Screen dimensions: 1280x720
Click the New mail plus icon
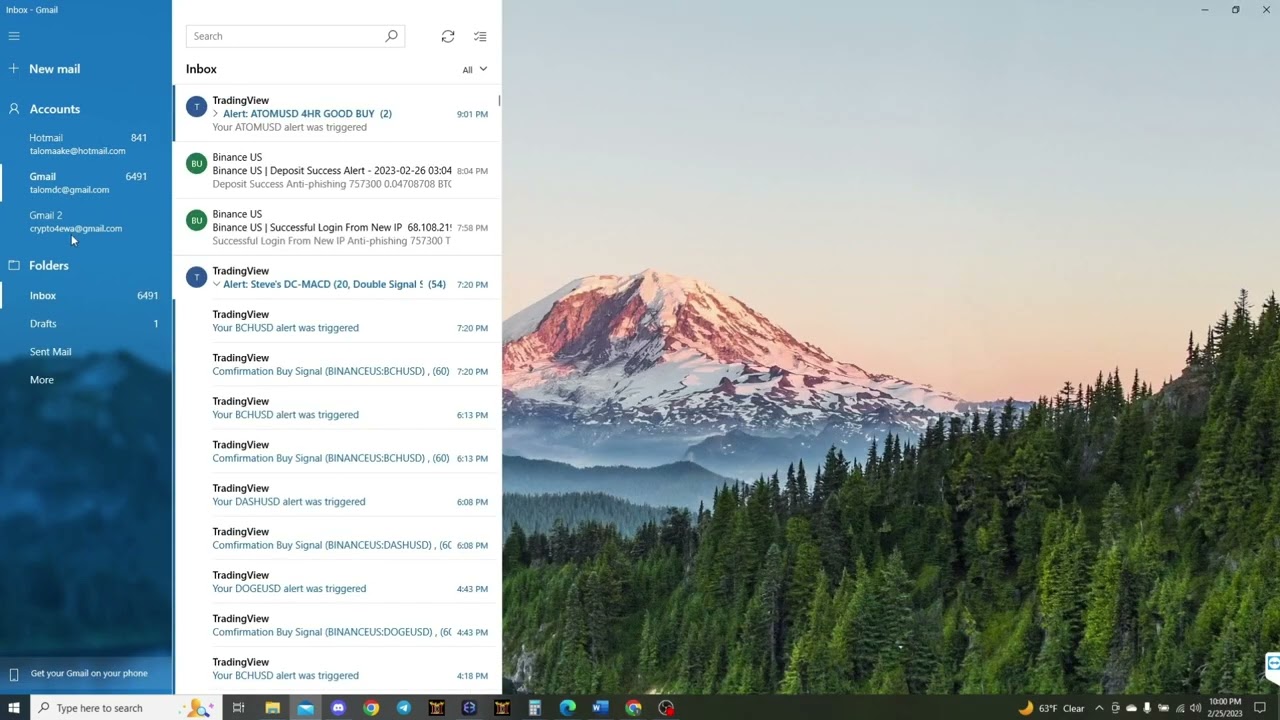tap(14, 69)
